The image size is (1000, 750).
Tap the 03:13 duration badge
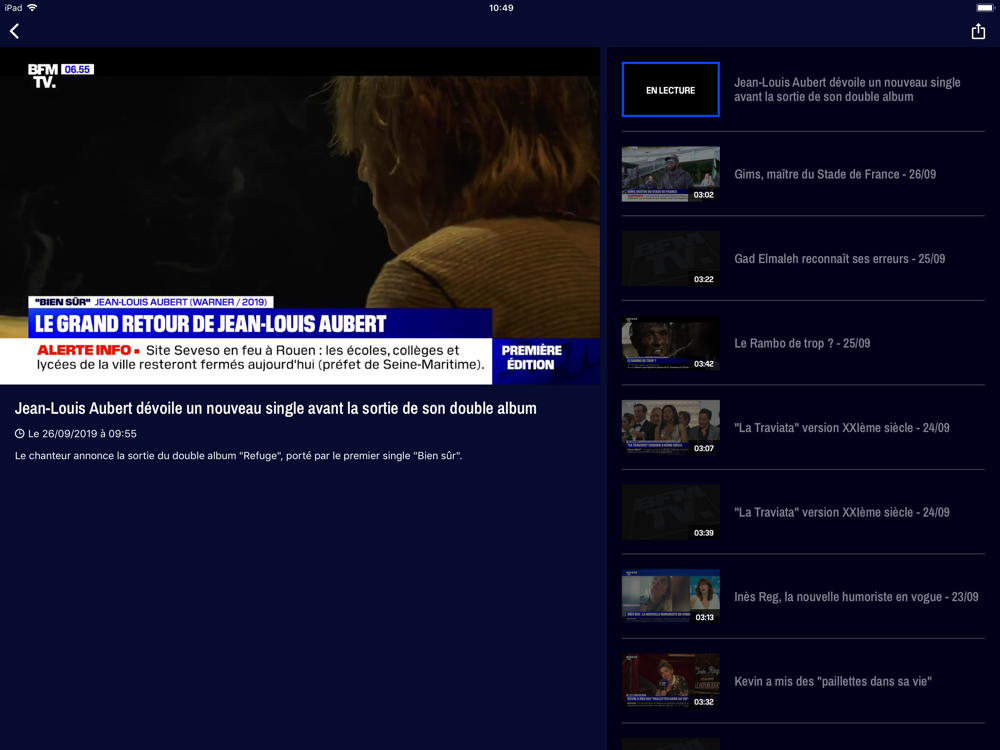point(704,617)
